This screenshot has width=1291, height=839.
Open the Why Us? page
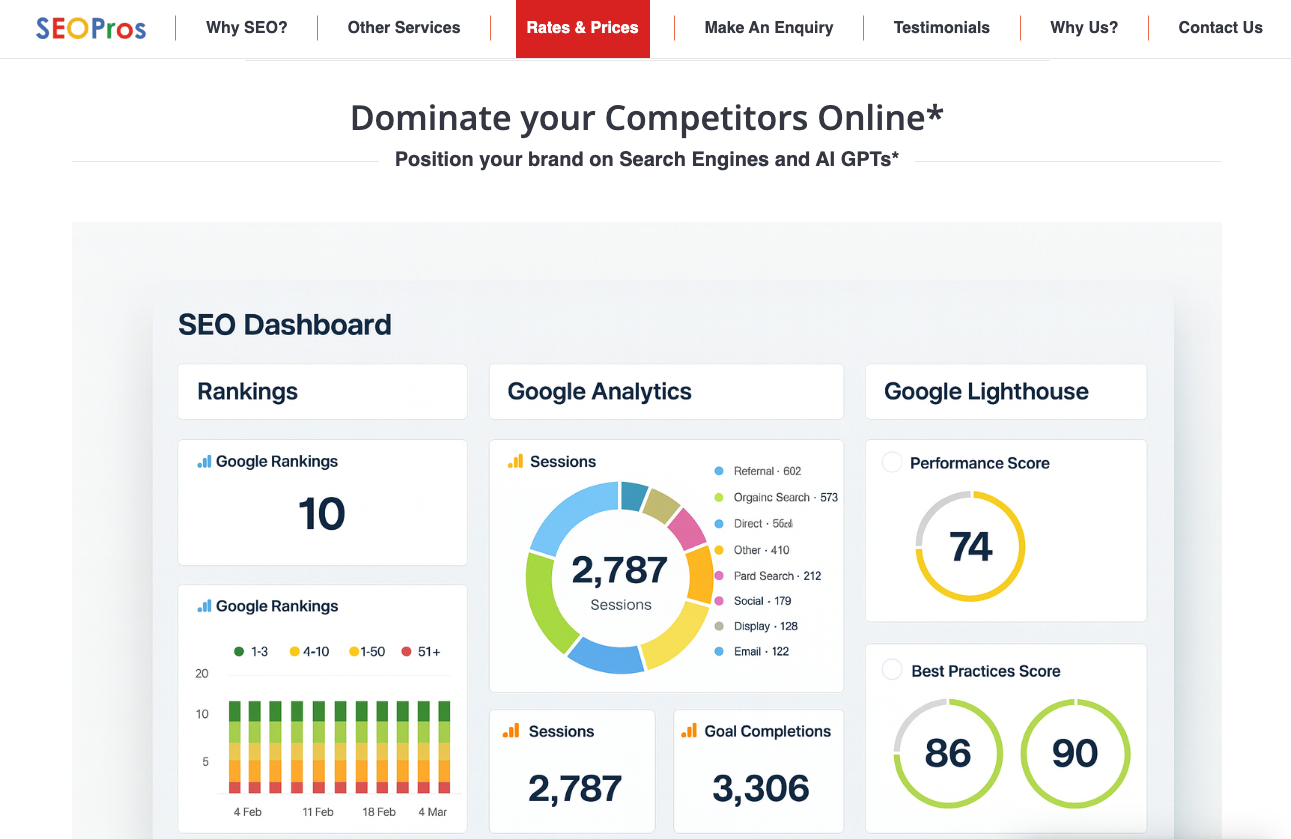1085,28
